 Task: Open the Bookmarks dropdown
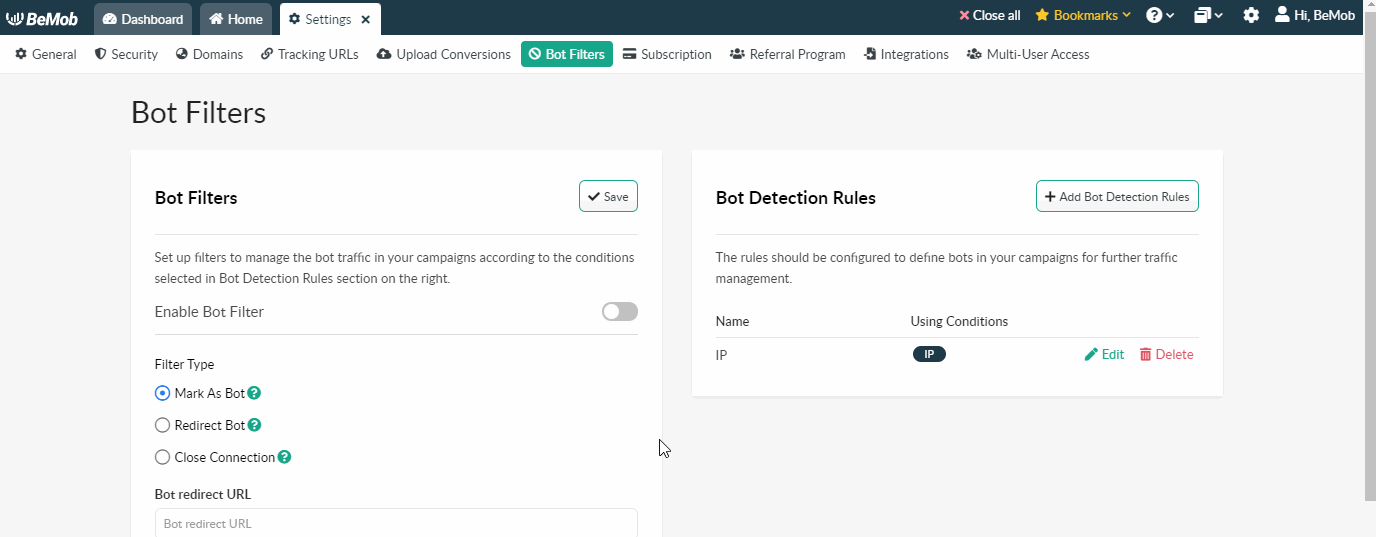(x=1083, y=16)
